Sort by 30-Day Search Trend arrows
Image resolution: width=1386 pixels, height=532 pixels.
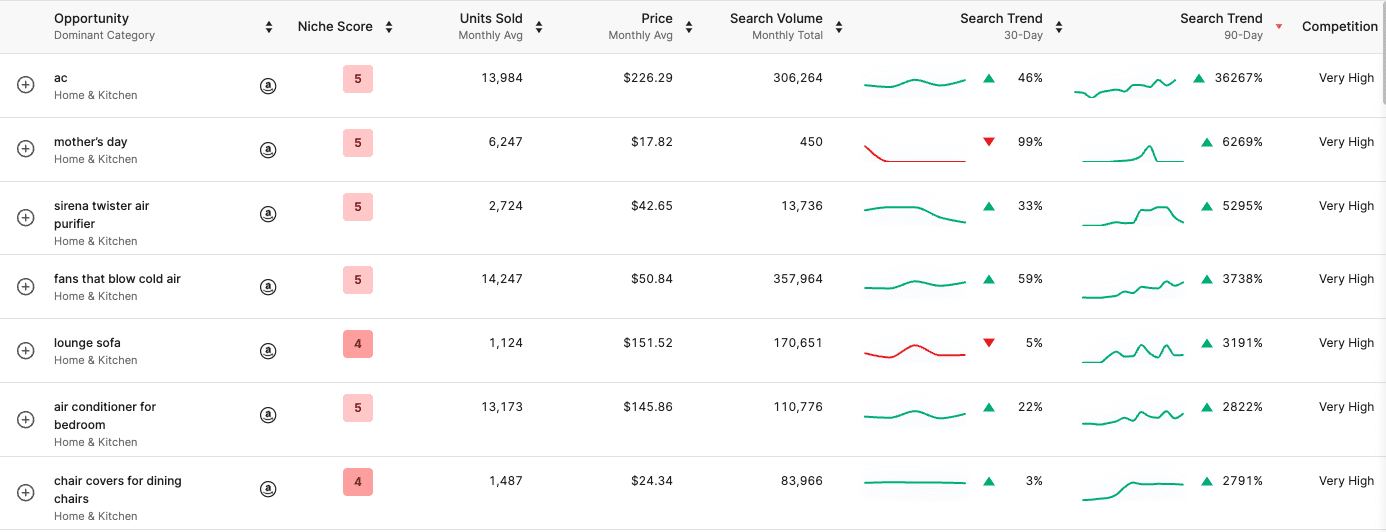[x=1059, y=27]
